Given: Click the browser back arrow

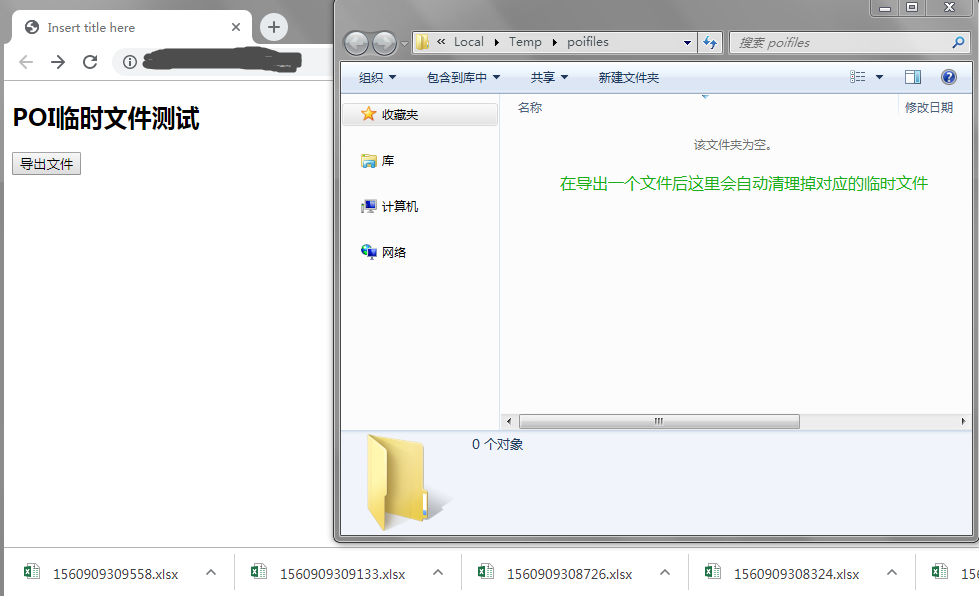Looking at the screenshot, I should [x=25, y=62].
